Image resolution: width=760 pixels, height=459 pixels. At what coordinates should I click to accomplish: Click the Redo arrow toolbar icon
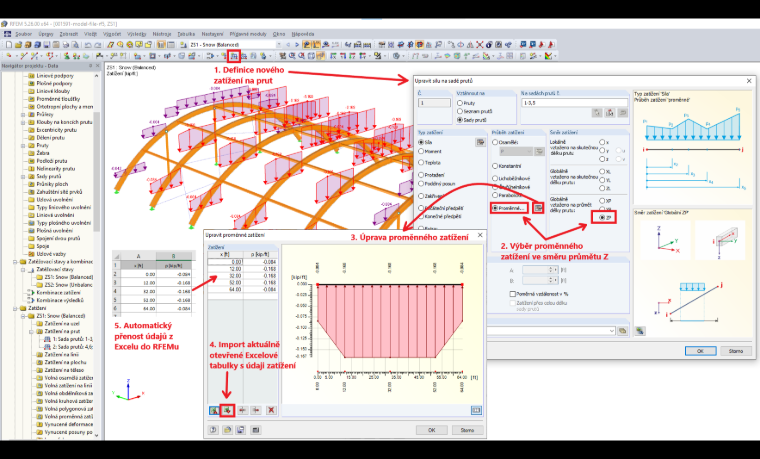pos(97,45)
